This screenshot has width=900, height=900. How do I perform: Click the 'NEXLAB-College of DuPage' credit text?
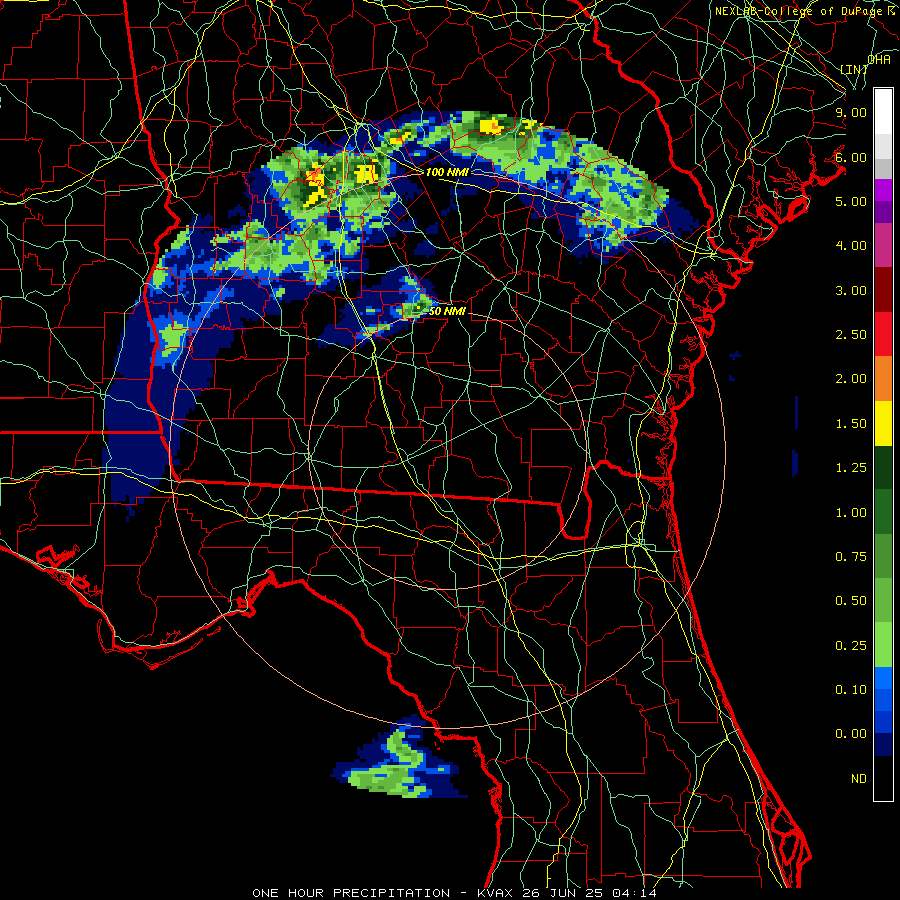799,11
